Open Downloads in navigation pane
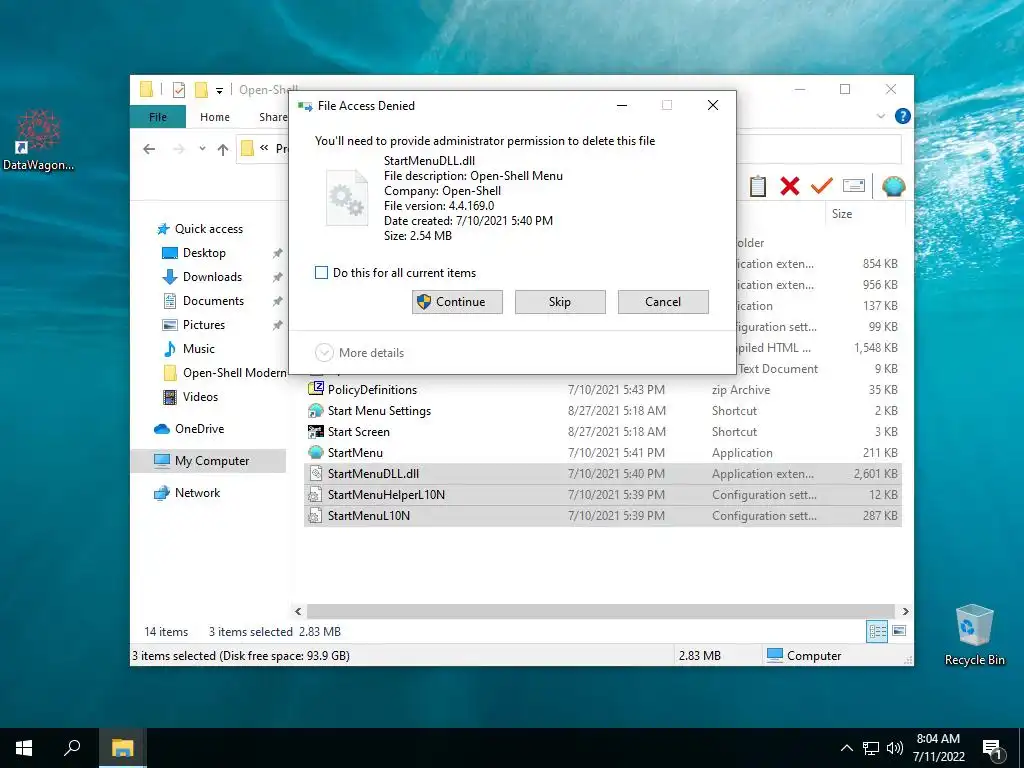 [x=202, y=277]
